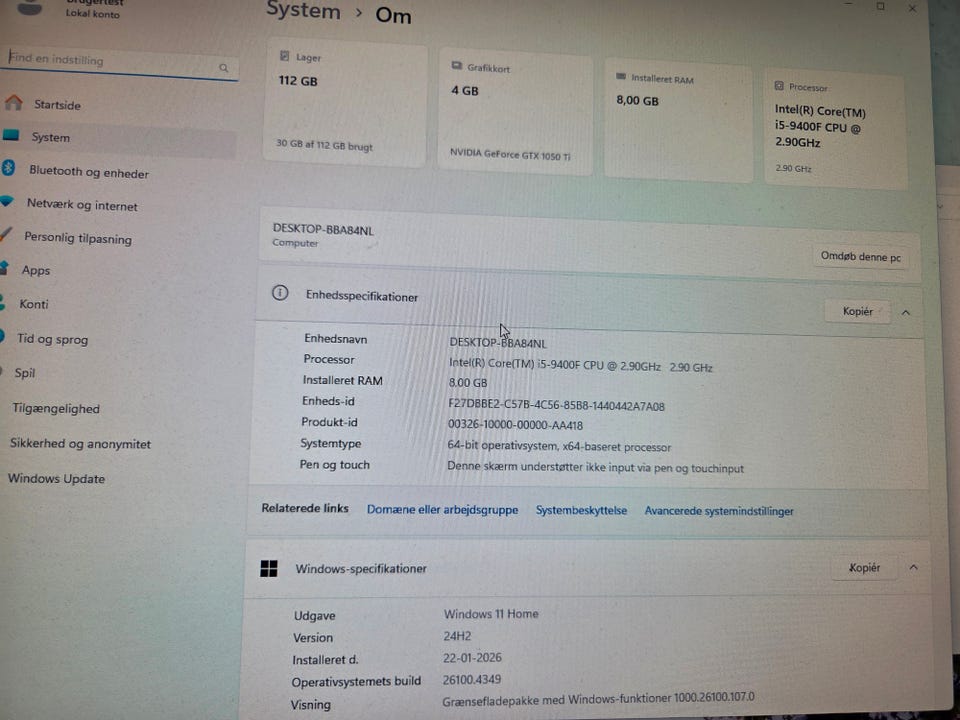Select System in the sidebar
960x720 pixels.
point(118,137)
